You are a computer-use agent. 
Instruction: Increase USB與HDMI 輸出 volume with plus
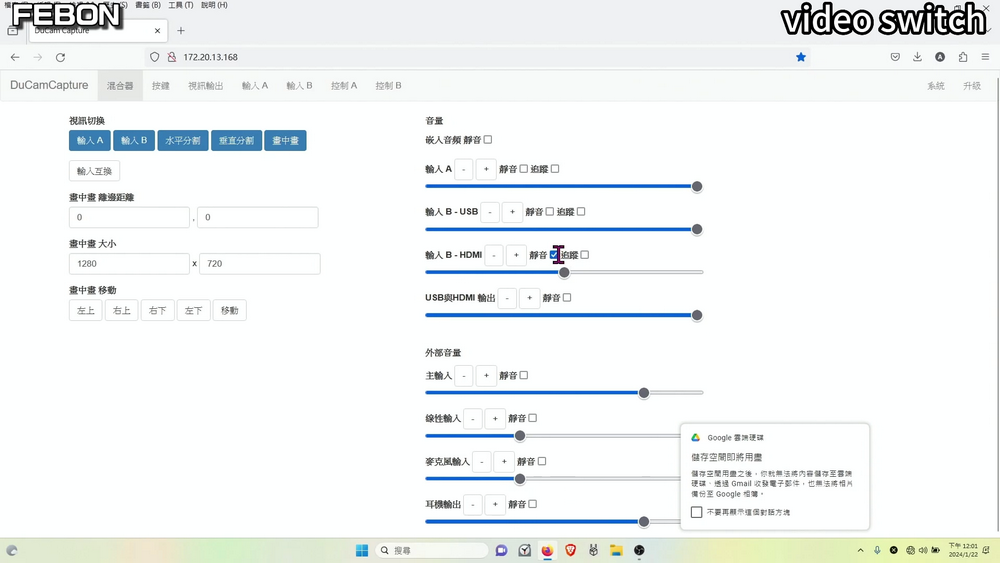click(529, 298)
